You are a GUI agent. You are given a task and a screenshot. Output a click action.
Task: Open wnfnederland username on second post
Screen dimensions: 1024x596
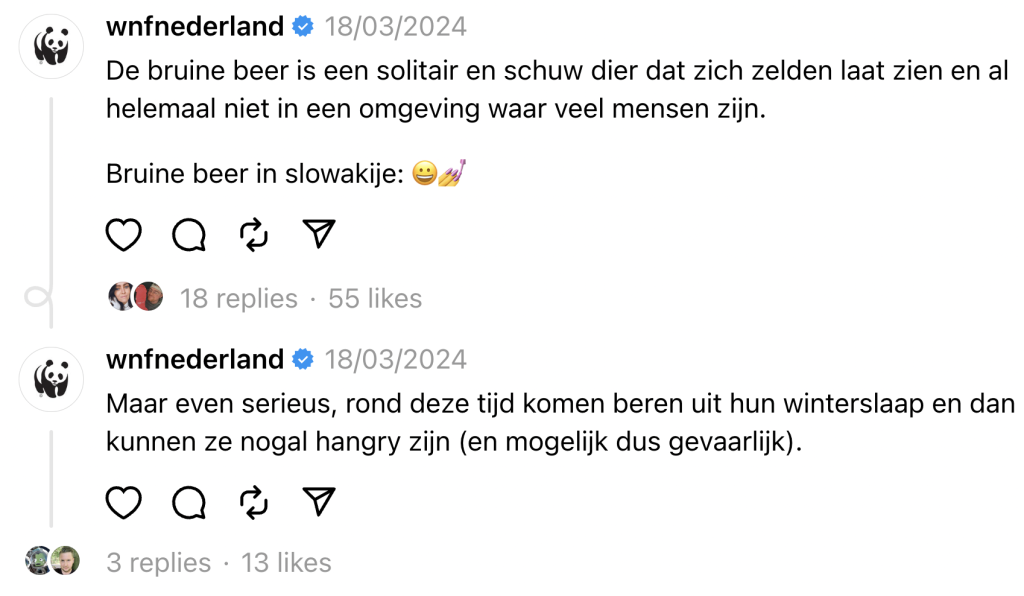(195, 359)
